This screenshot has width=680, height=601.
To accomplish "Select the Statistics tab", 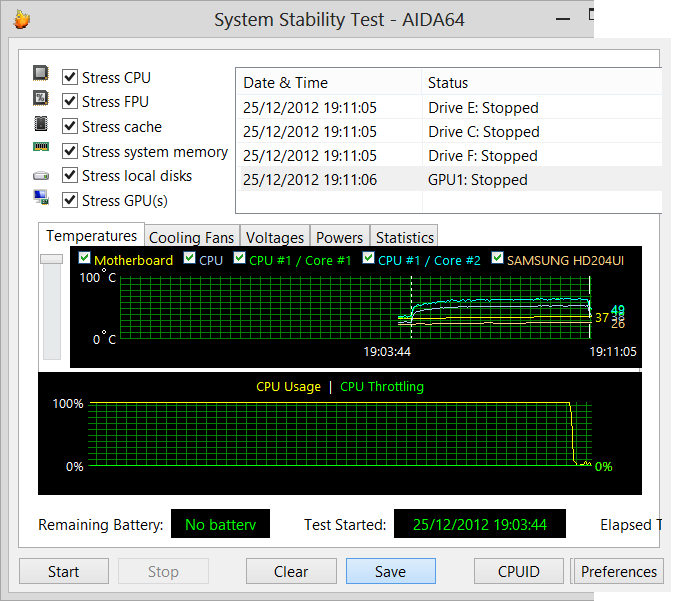I will click(404, 237).
